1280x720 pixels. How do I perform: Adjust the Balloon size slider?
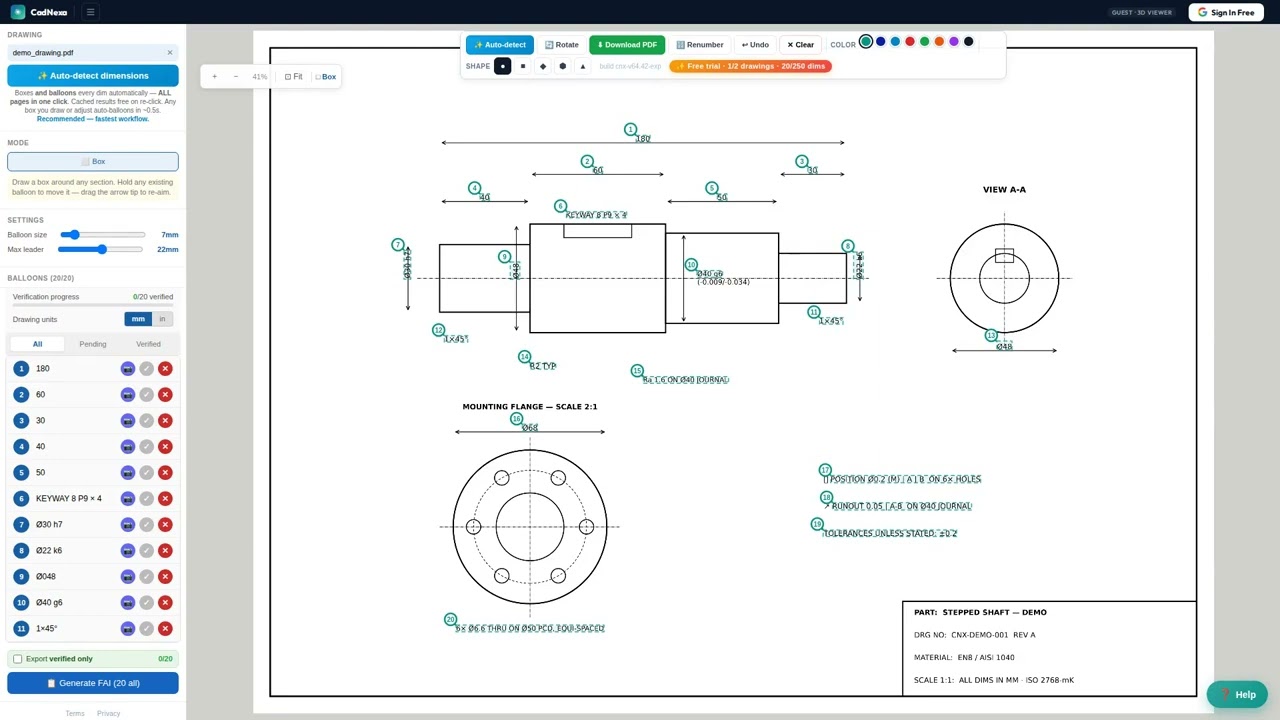click(103, 235)
